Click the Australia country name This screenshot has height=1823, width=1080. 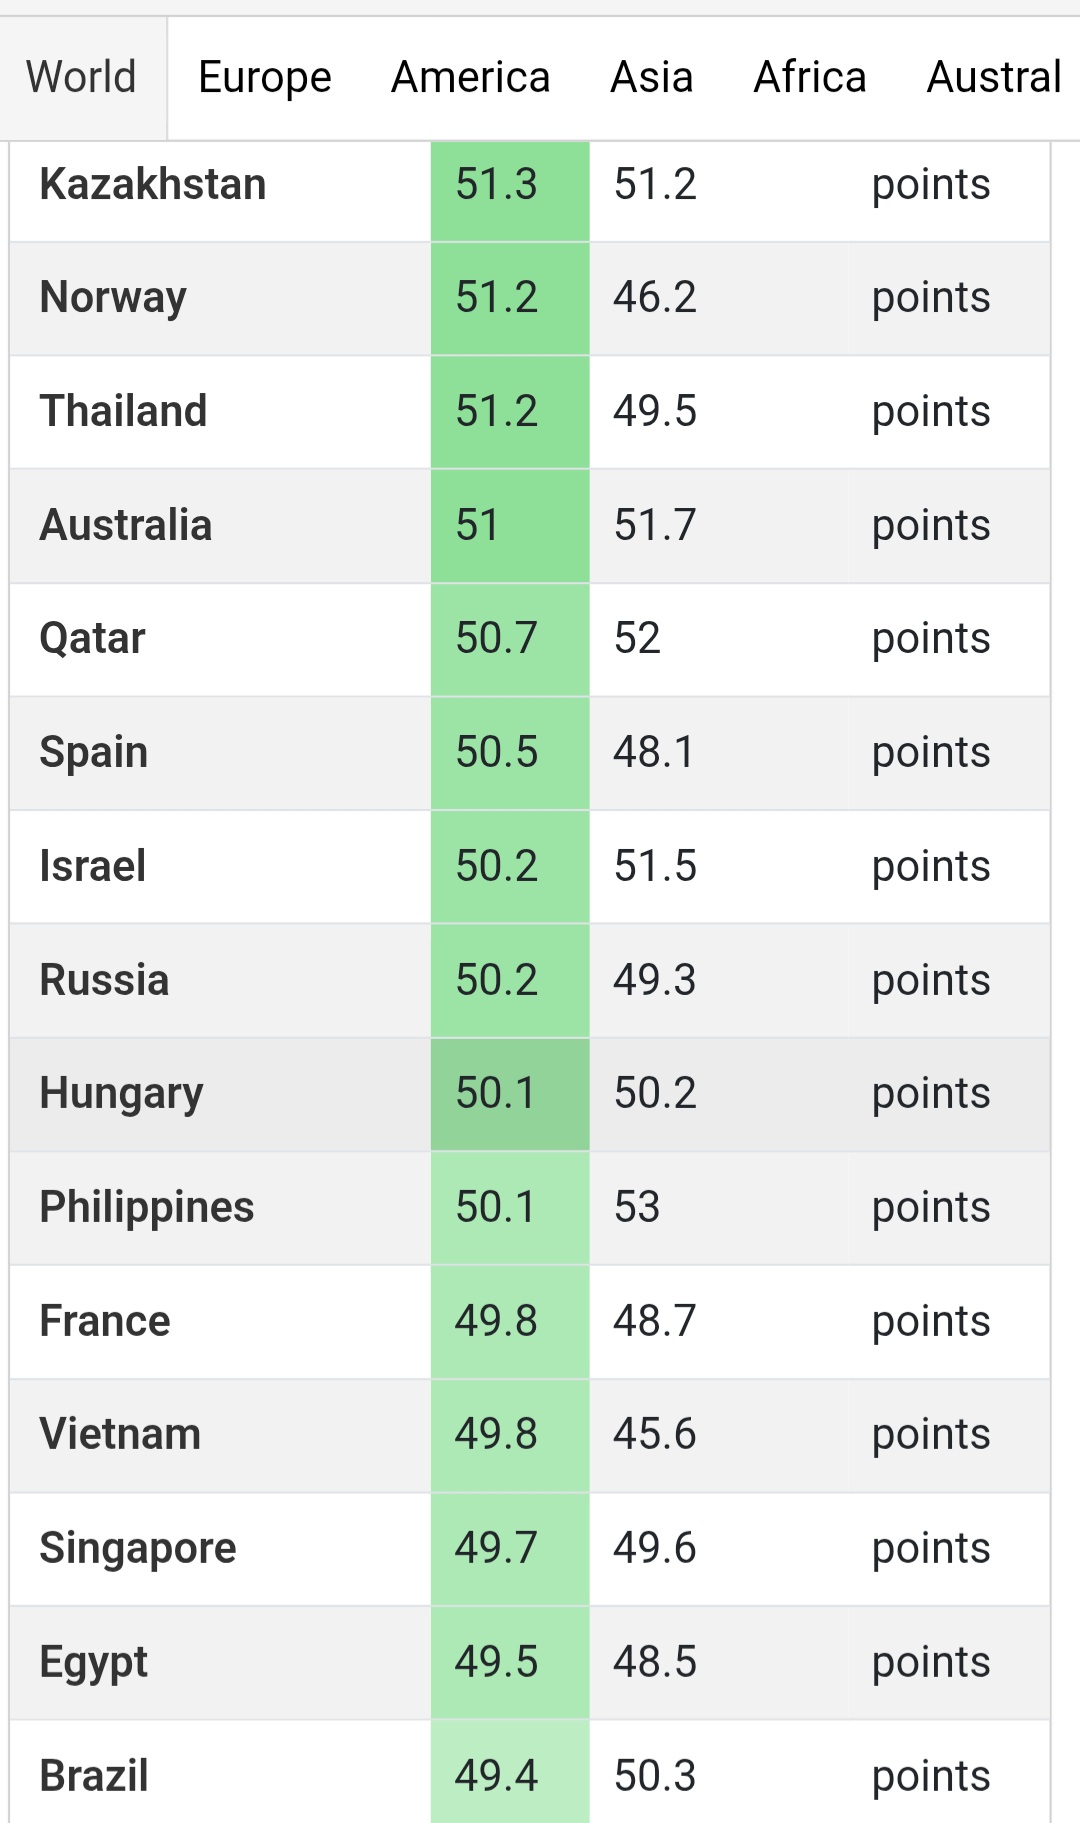(x=126, y=526)
